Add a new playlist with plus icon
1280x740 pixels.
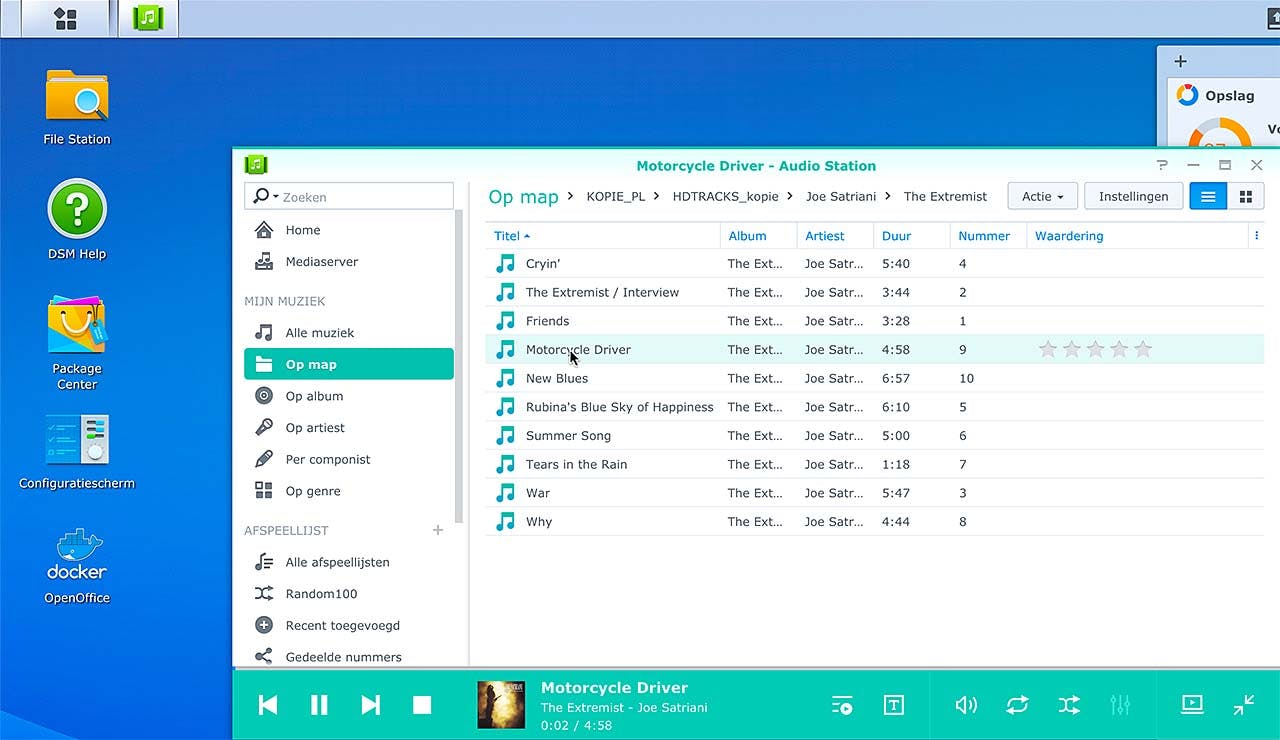(x=438, y=530)
